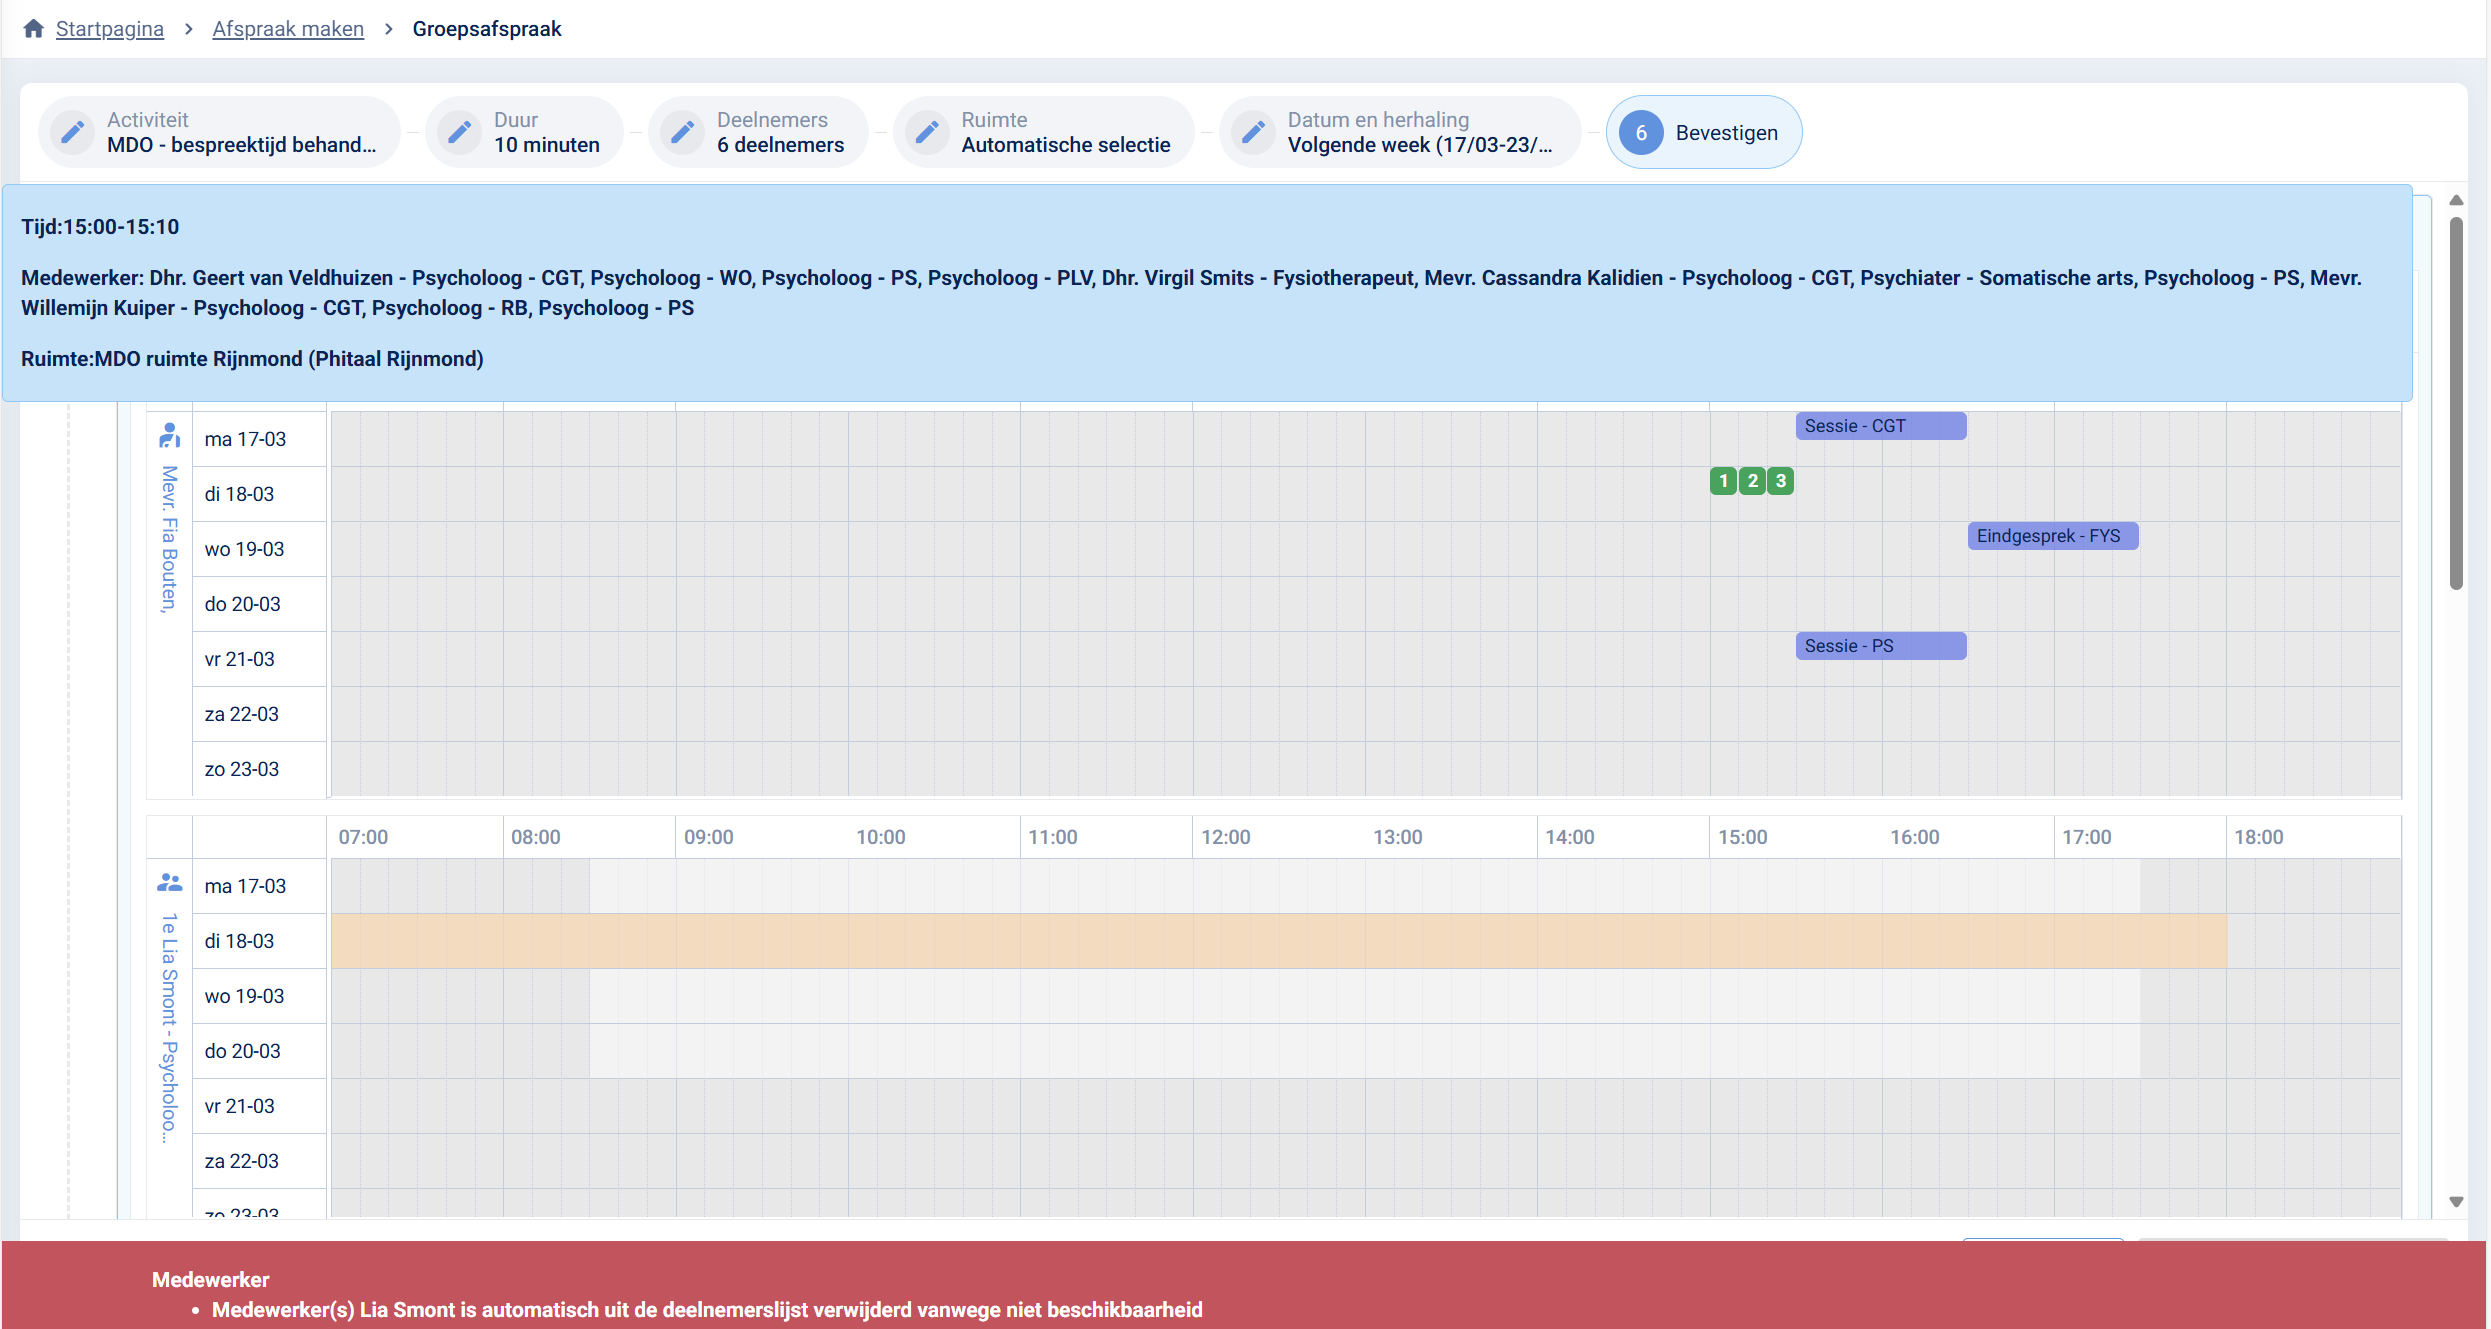Click person icon beside Mevr. Fia Bouten
This screenshot has height=1329, width=2491.
tap(169, 436)
